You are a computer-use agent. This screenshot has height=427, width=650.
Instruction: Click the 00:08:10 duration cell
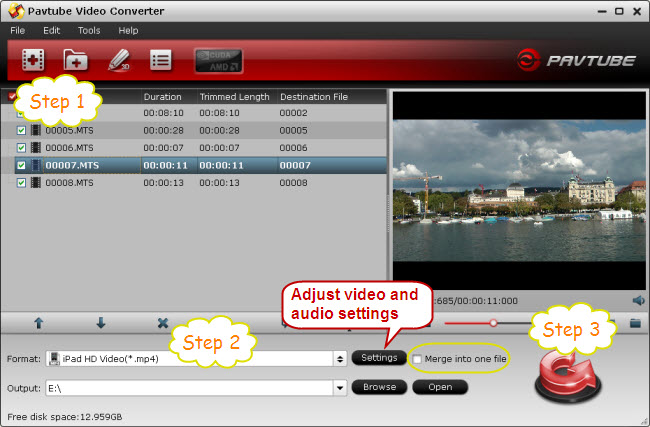(163, 113)
